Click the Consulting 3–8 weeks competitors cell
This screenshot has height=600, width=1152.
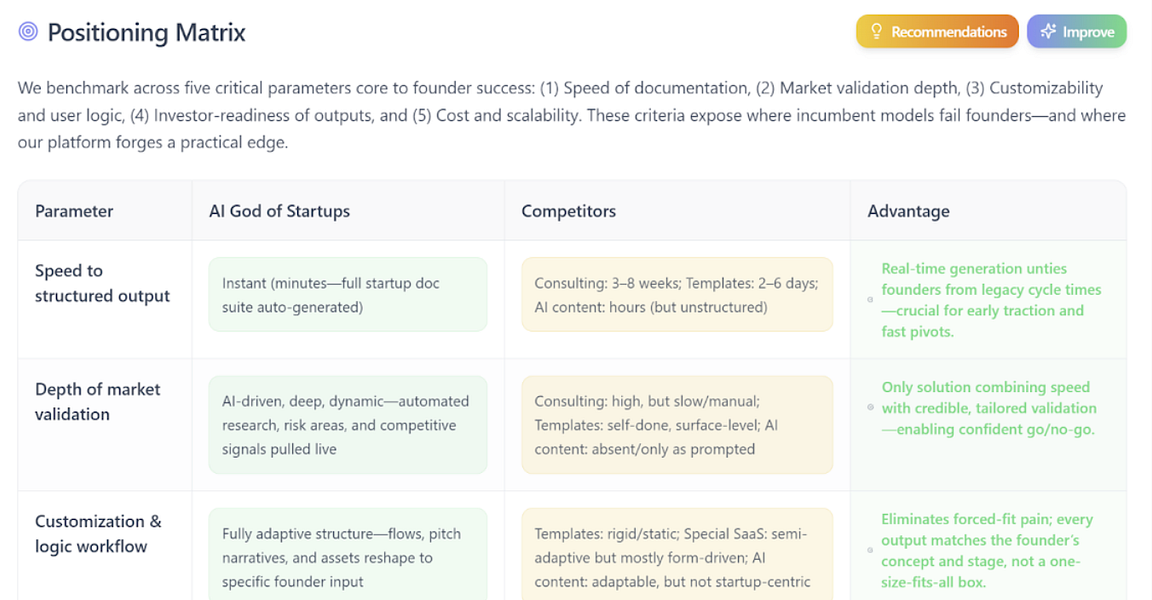pos(677,292)
